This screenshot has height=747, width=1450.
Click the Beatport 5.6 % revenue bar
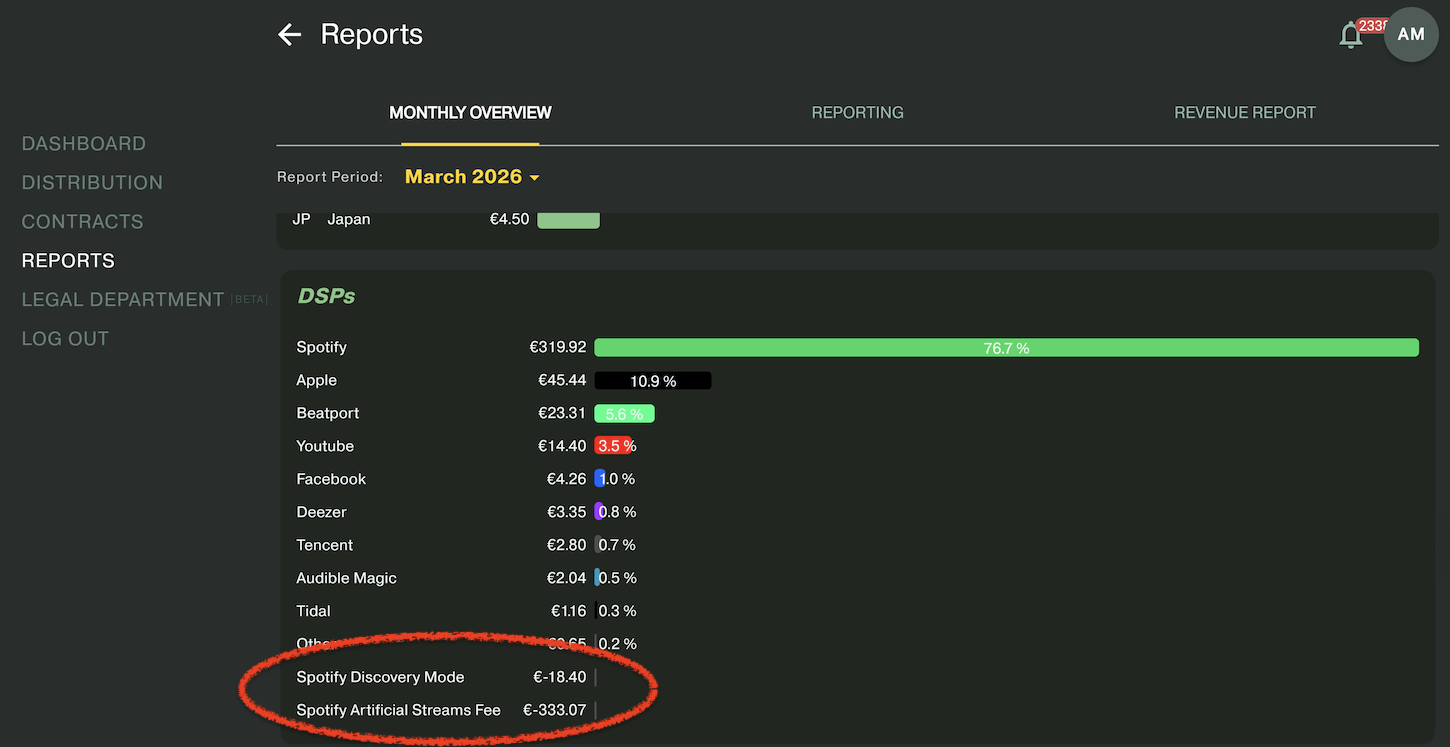[624, 414]
